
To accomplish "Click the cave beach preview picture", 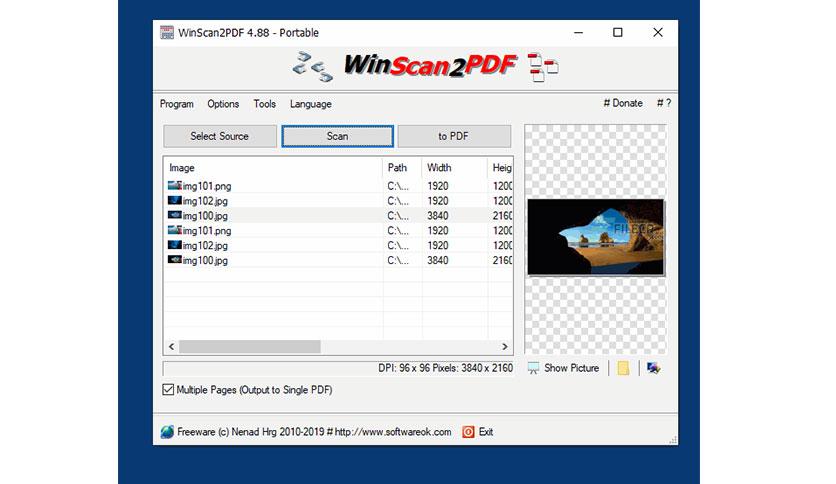I will click(596, 237).
